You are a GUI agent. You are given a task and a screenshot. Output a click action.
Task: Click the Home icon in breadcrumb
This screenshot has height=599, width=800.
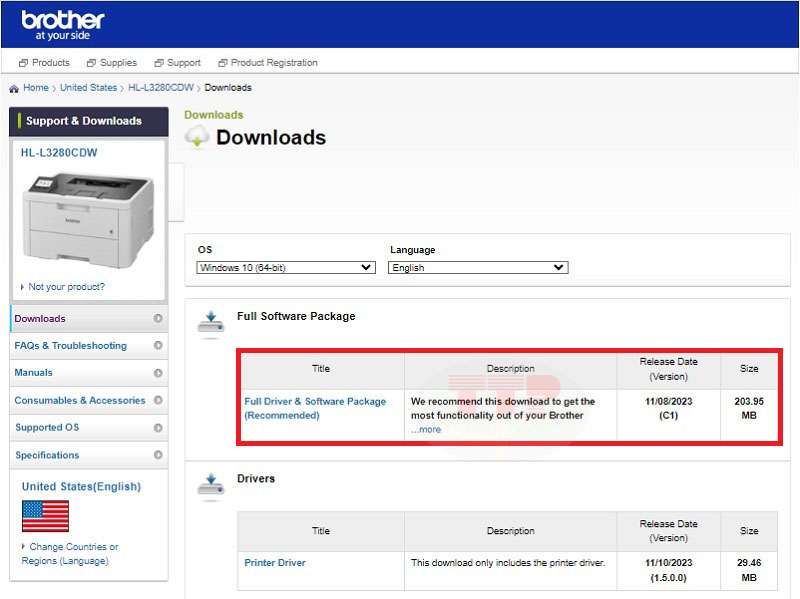point(14,88)
